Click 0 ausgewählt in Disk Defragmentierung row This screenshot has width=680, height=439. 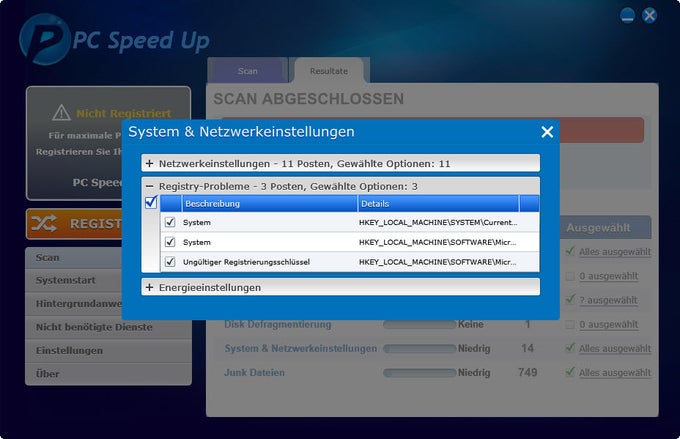click(x=608, y=324)
